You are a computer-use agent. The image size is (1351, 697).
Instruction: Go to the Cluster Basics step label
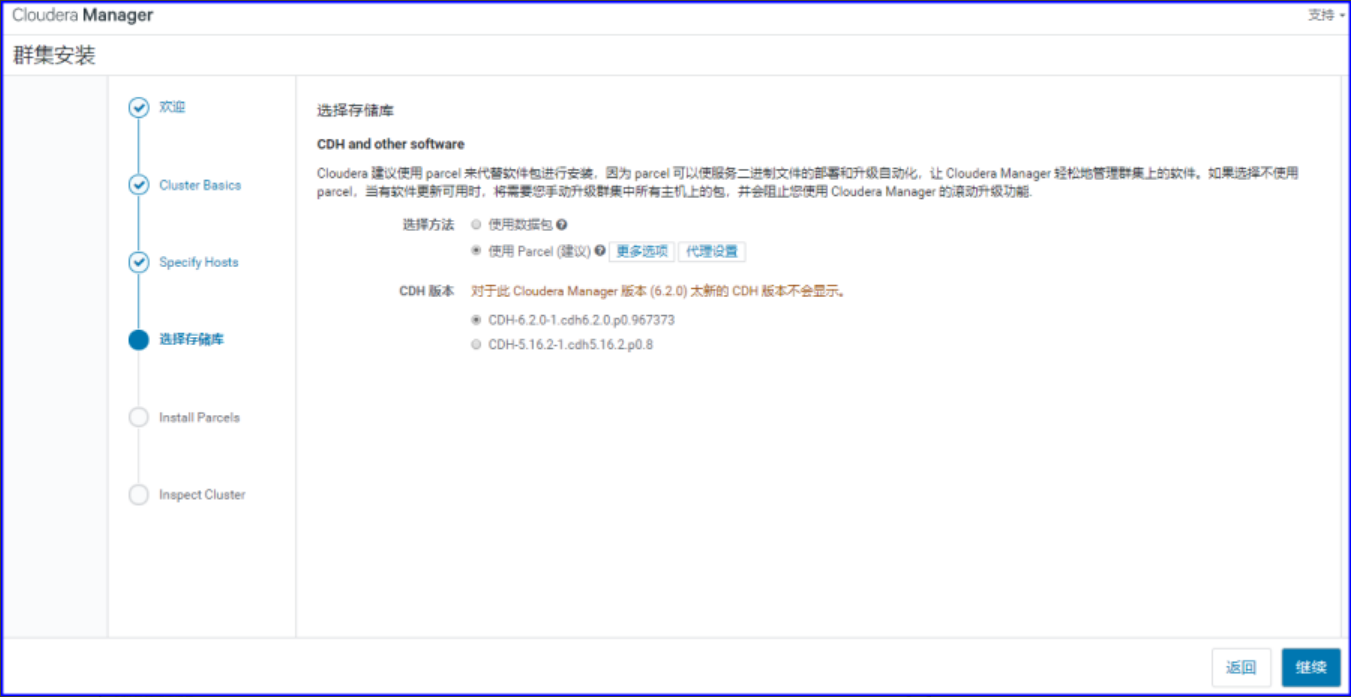200,185
